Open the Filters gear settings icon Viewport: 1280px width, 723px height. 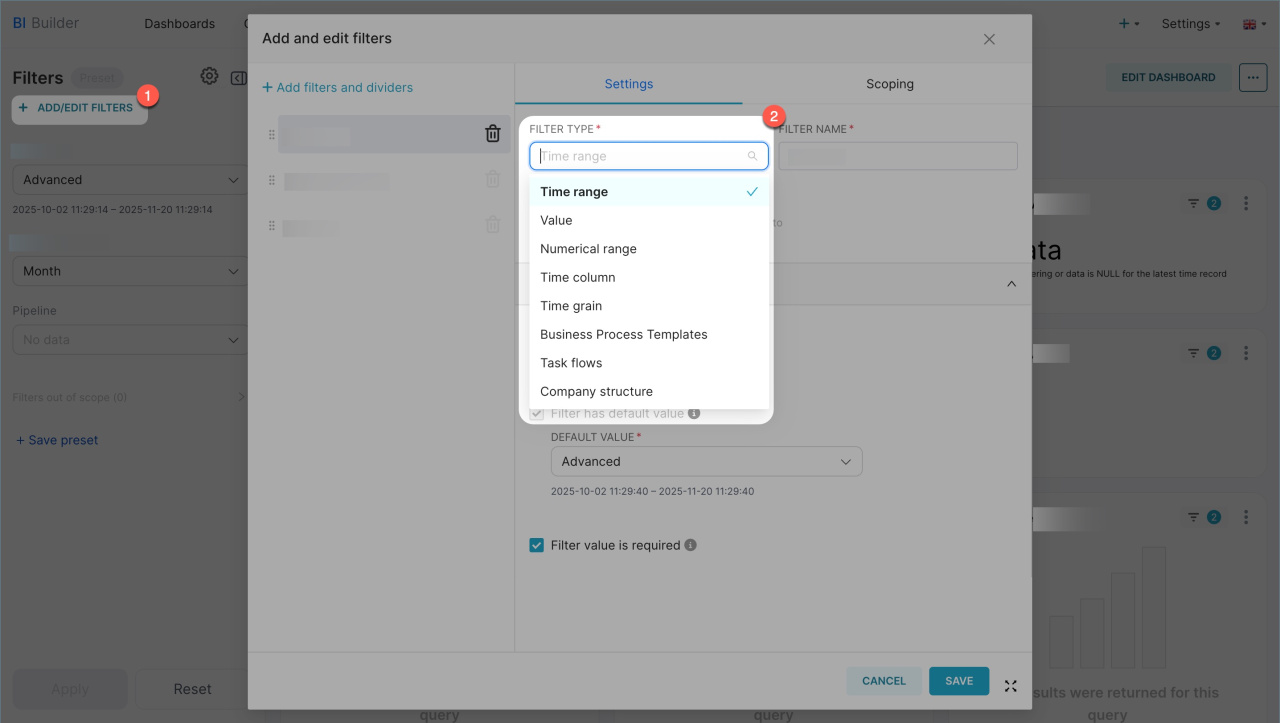coord(209,77)
